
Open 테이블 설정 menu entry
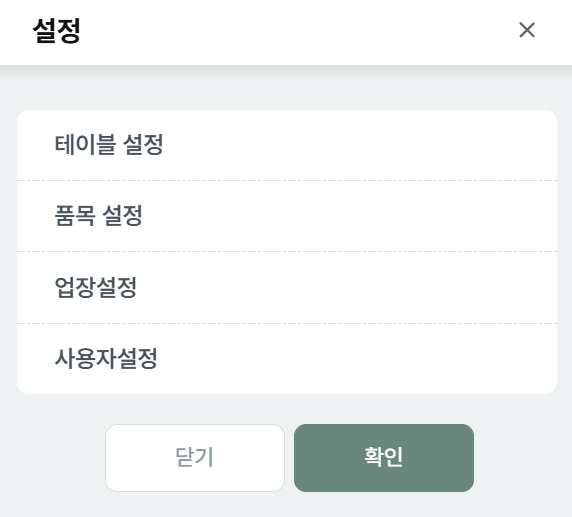pyautogui.click(x=287, y=145)
